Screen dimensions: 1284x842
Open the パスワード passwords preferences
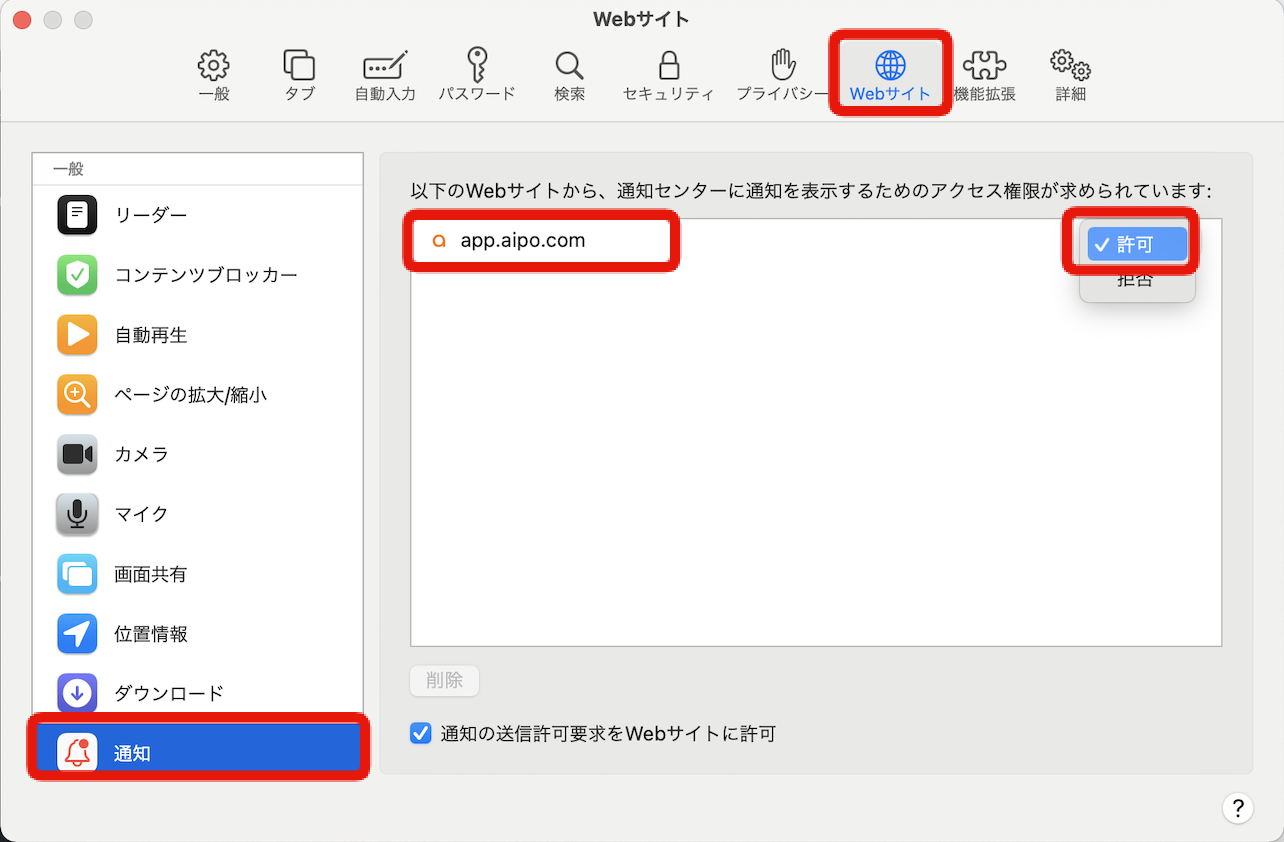477,76
